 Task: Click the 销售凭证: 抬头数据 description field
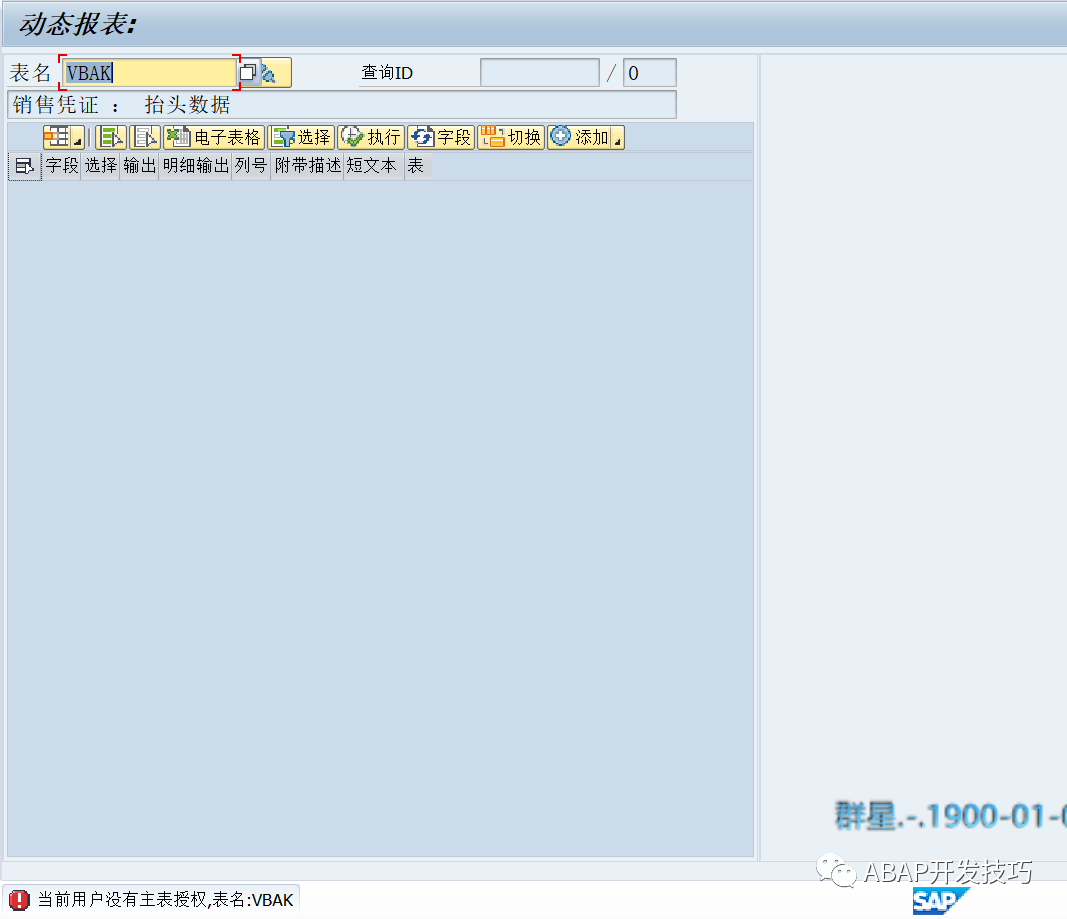tap(342, 105)
